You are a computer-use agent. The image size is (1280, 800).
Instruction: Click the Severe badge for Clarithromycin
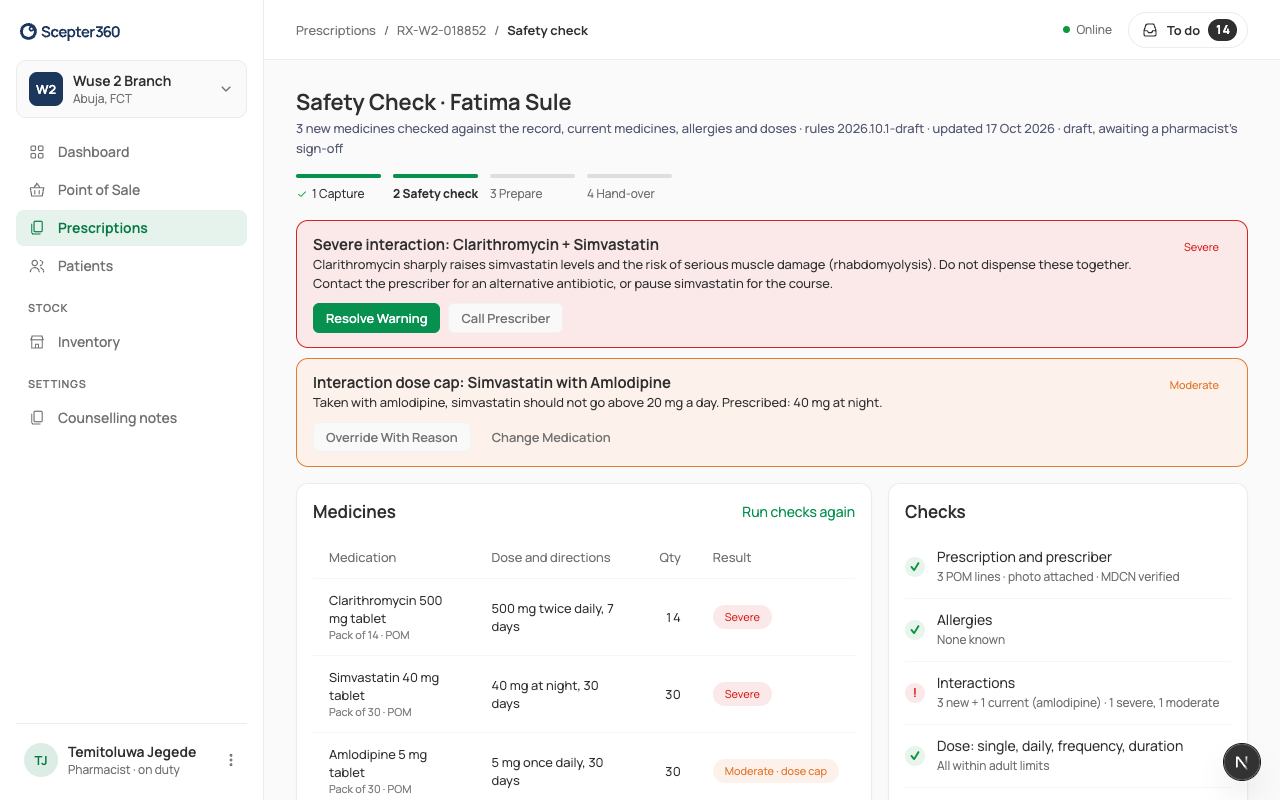[742, 617]
